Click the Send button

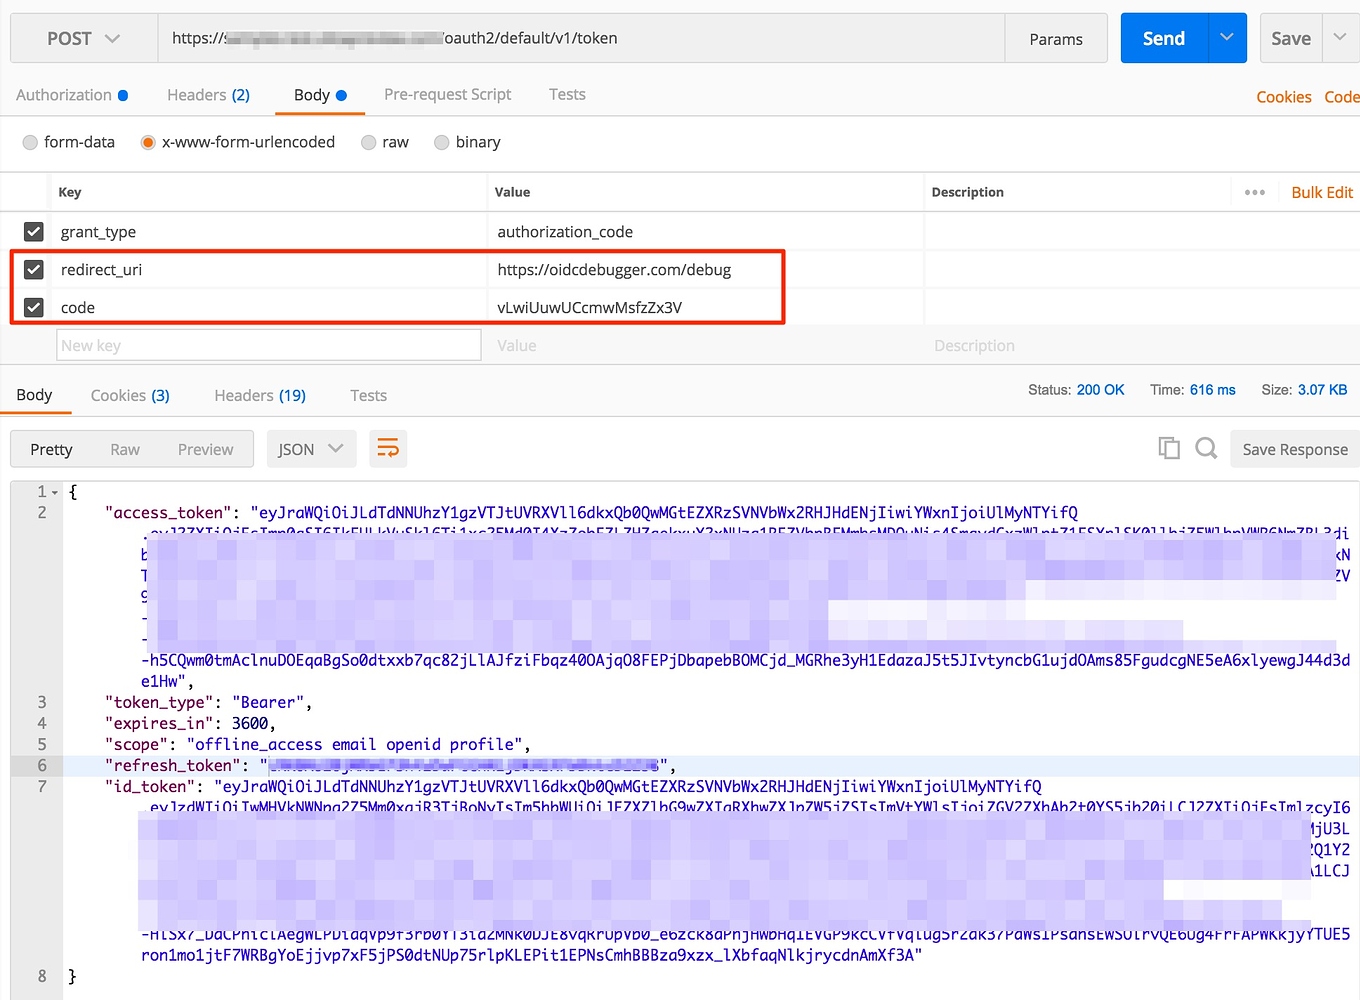pyautogui.click(x=1163, y=38)
